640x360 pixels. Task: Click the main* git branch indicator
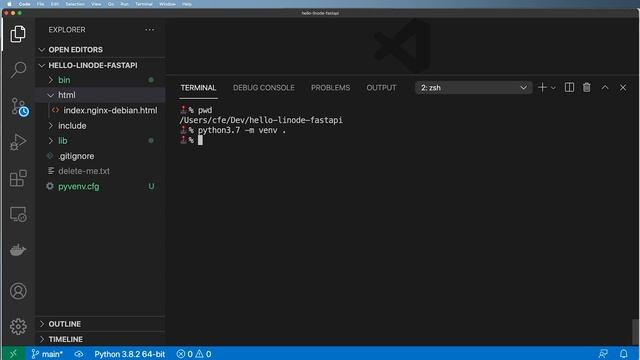(x=47, y=354)
